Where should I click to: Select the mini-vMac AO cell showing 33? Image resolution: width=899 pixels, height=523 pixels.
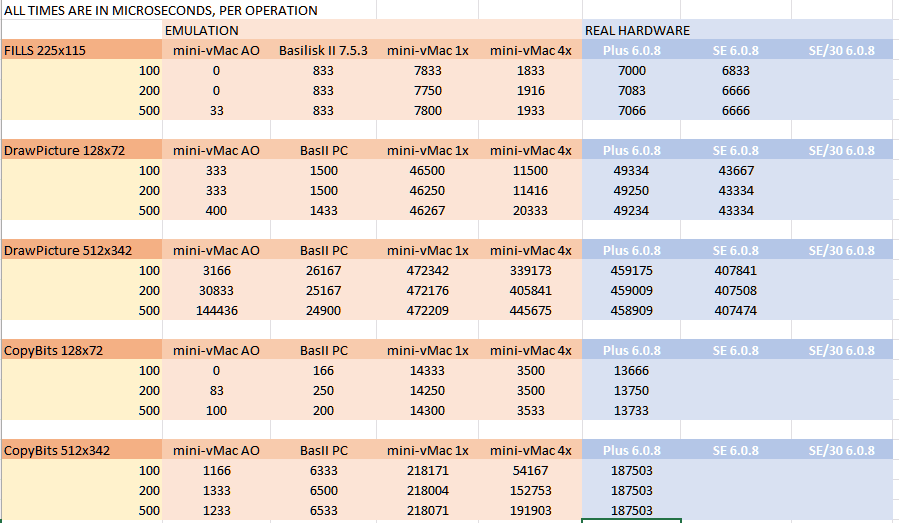216,111
